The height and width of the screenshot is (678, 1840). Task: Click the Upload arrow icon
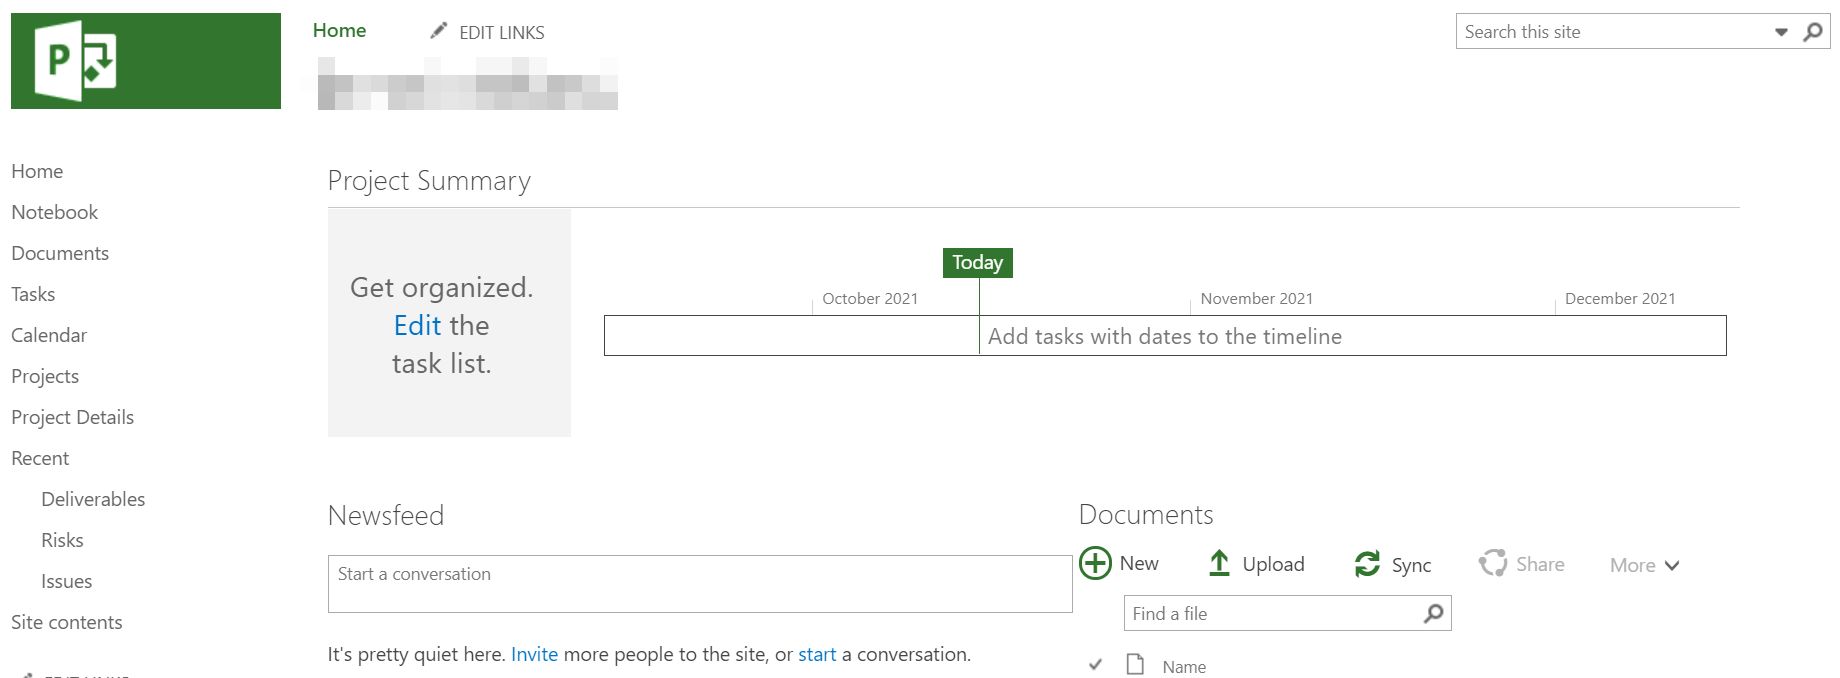coord(1219,563)
